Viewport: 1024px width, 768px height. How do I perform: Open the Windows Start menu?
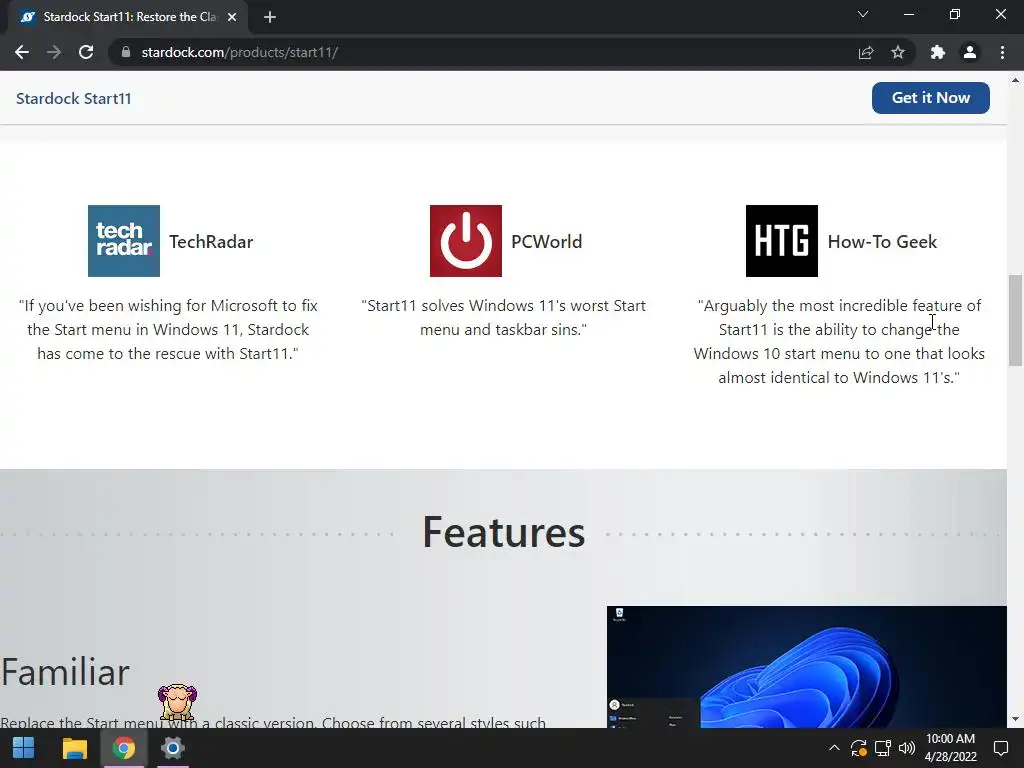24,748
